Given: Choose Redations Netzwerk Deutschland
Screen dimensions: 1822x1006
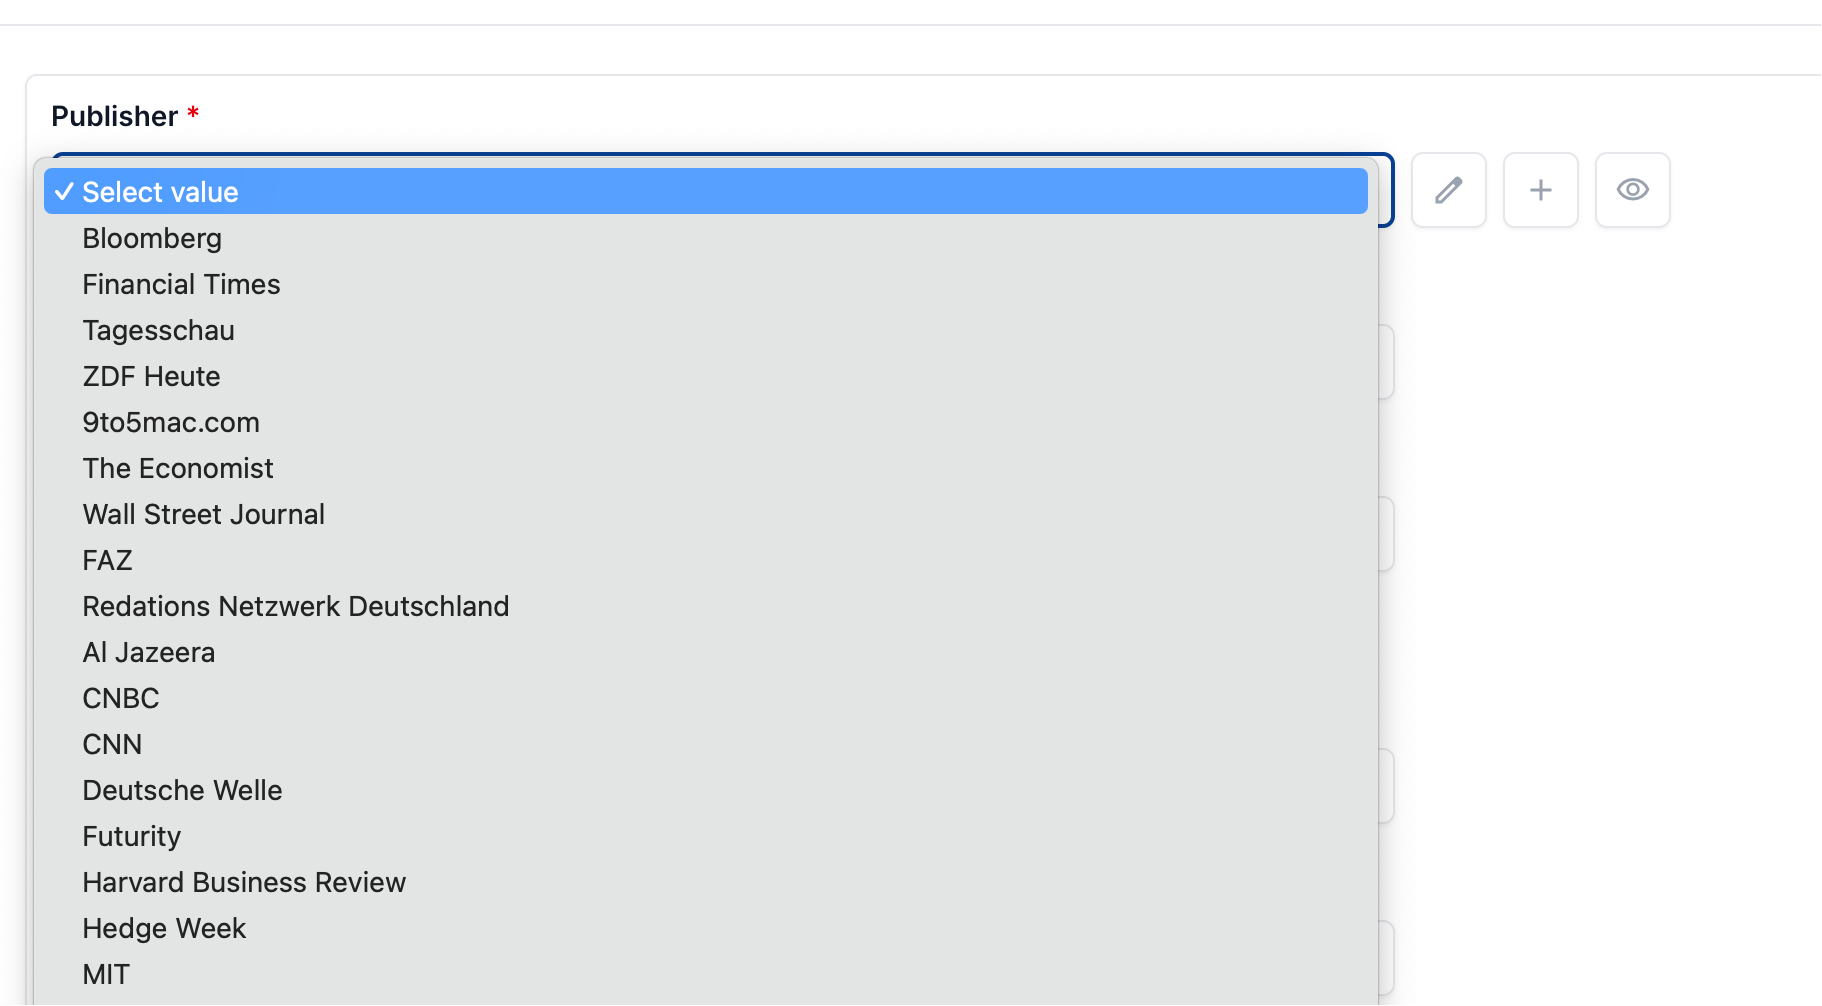Looking at the screenshot, I should [705, 606].
